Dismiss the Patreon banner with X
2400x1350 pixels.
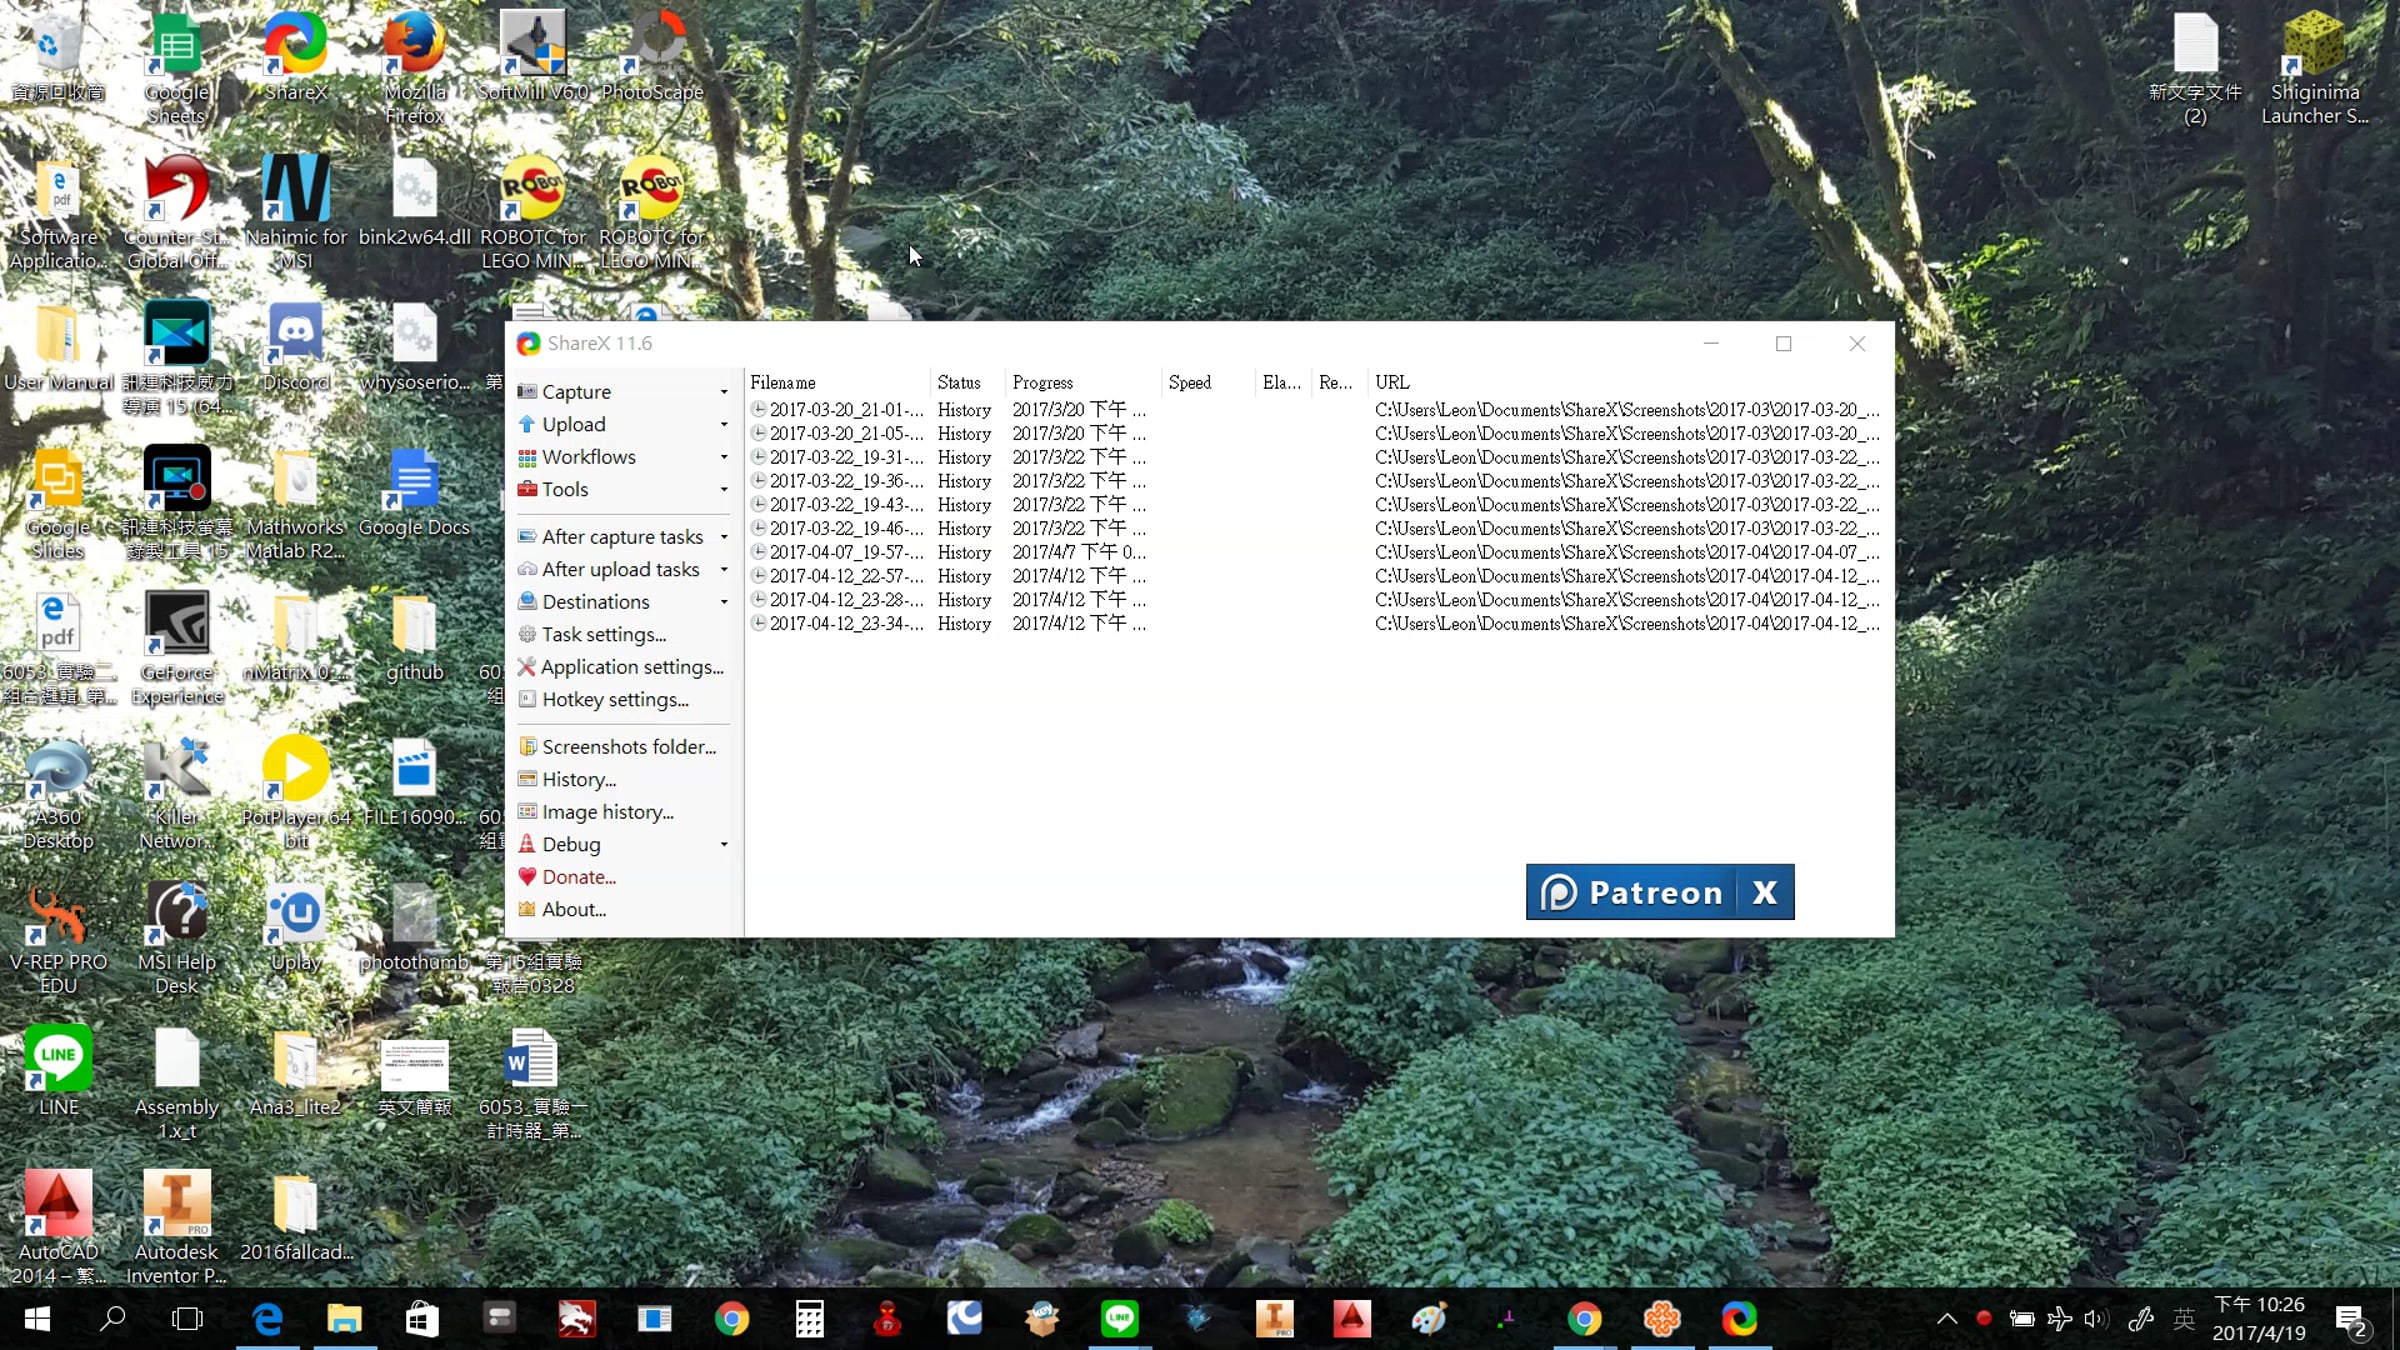point(1765,892)
